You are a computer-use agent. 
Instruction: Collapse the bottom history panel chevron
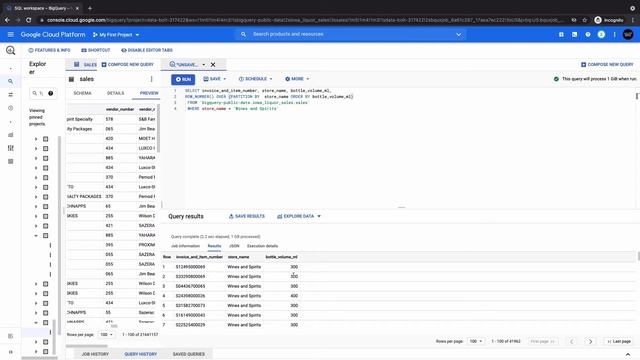click(628, 354)
